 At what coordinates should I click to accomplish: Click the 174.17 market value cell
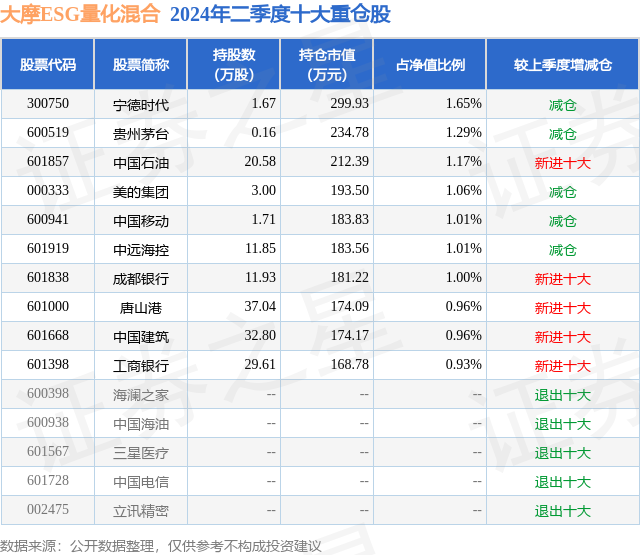tap(349, 335)
